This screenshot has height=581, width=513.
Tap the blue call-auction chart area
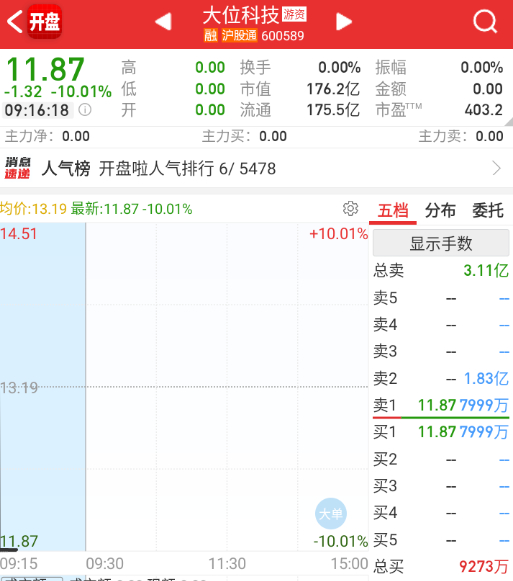[x=43, y=387]
